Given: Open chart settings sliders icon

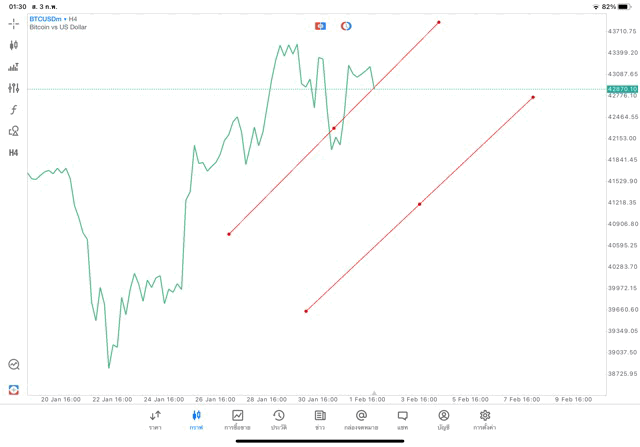Looking at the screenshot, I should [14, 88].
